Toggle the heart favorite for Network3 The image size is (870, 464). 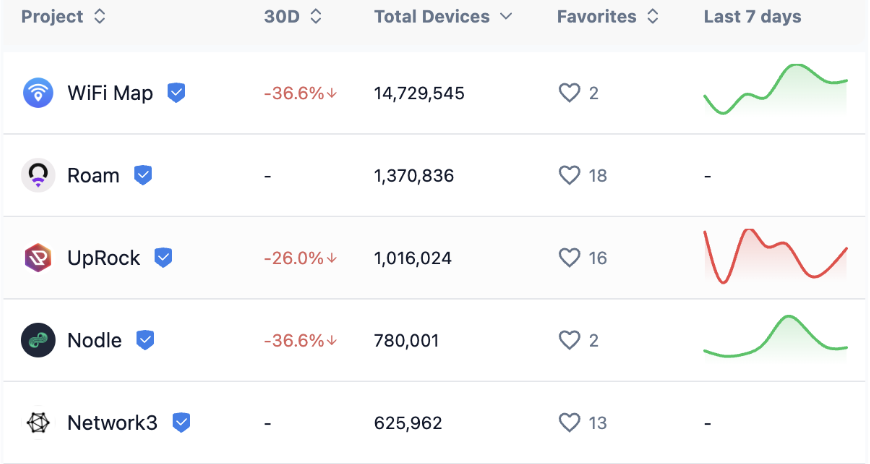(x=569, y=423)
